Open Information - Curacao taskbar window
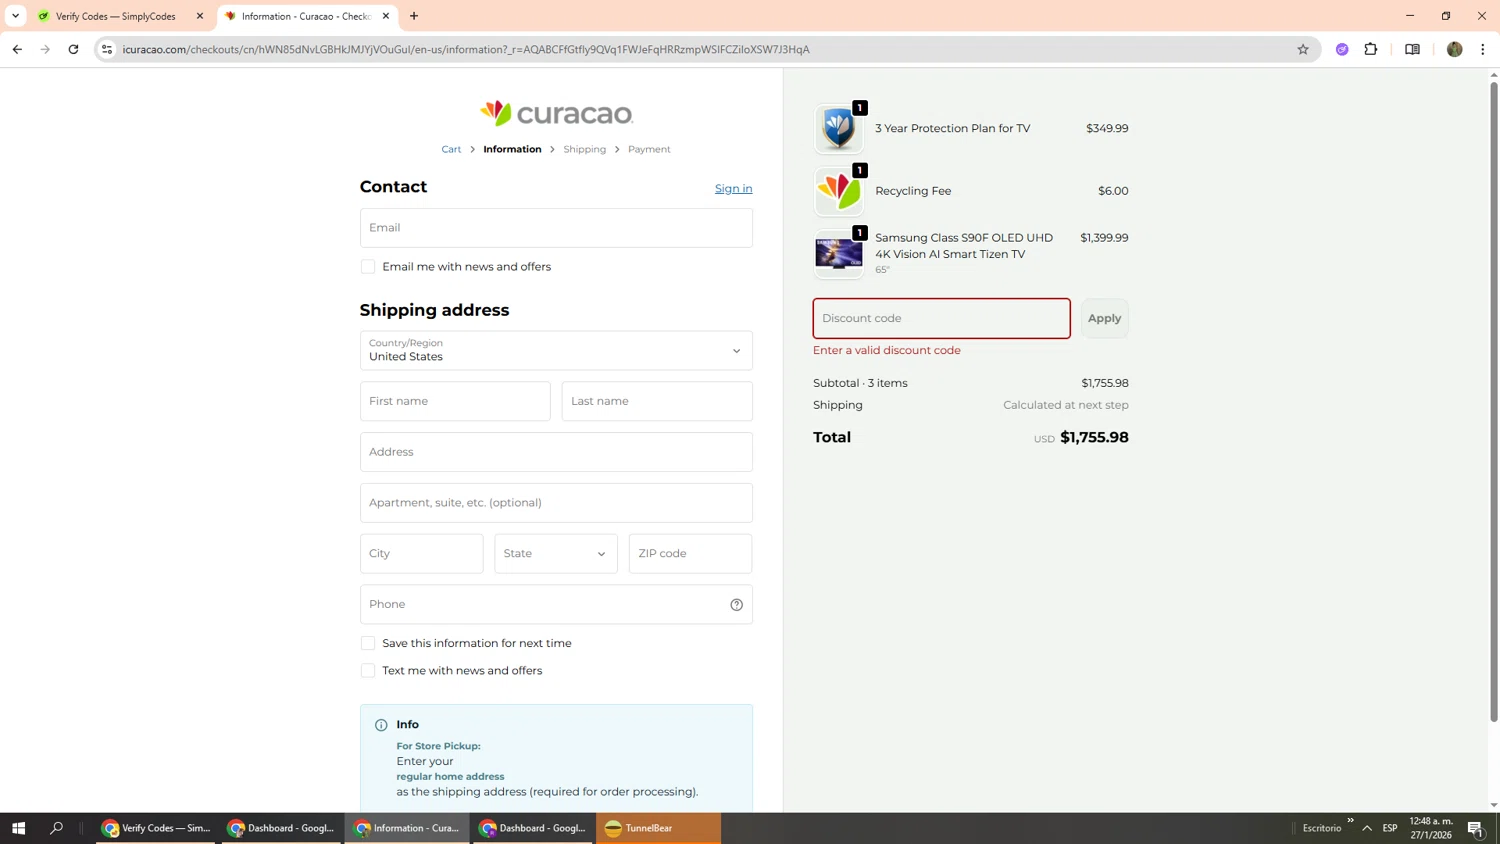 point(407,828)
